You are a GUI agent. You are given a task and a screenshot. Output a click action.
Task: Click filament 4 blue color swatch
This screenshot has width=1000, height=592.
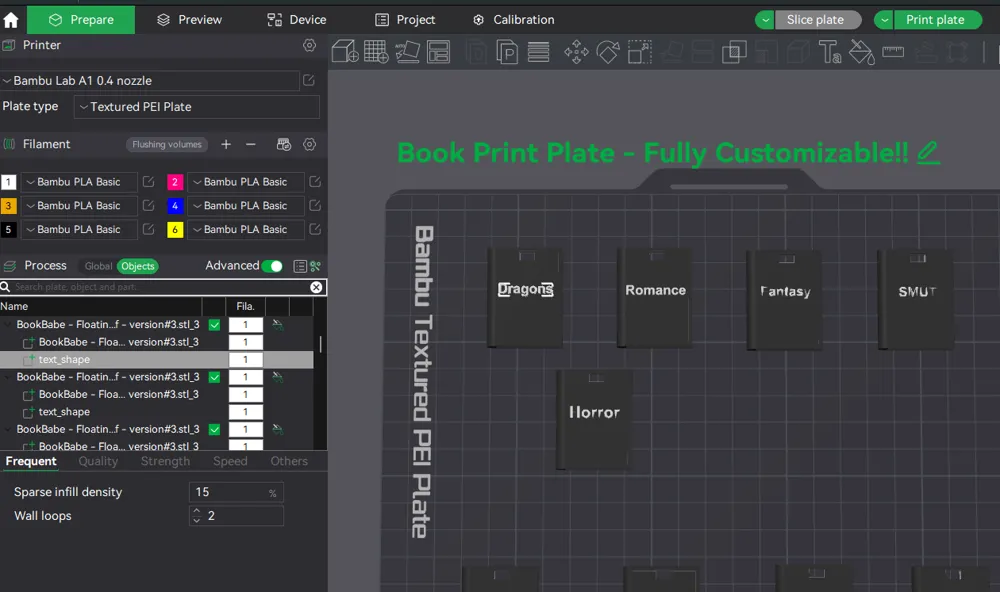(x=175, y=205)
